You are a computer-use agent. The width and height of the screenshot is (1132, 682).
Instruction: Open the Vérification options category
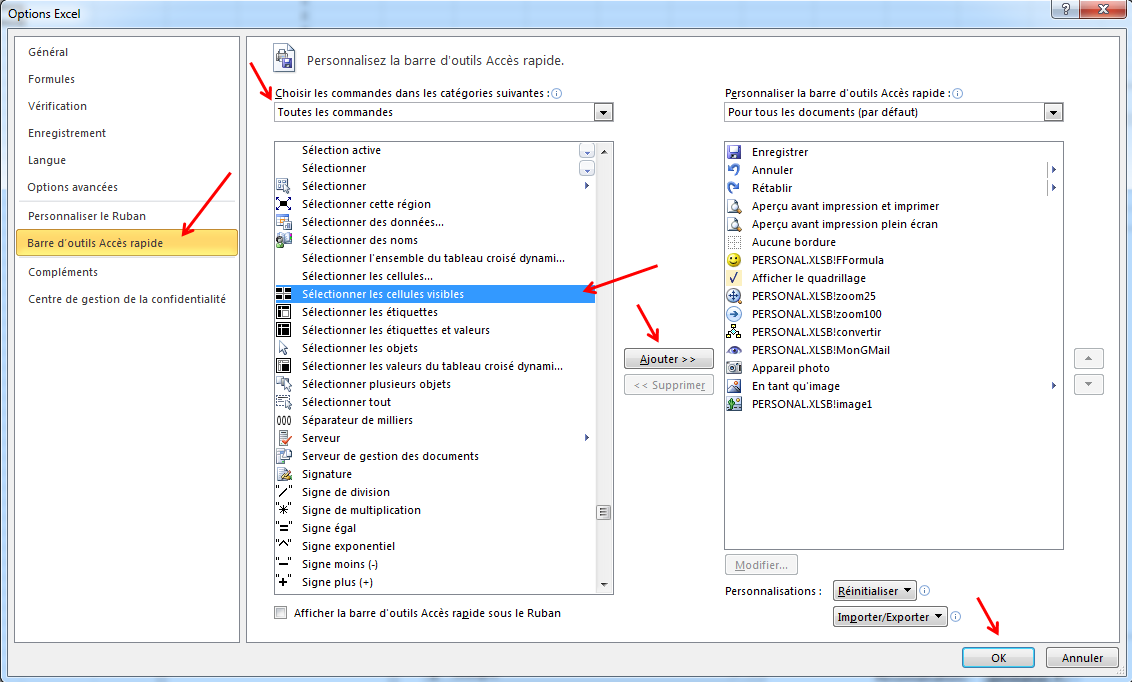(57, 106)
